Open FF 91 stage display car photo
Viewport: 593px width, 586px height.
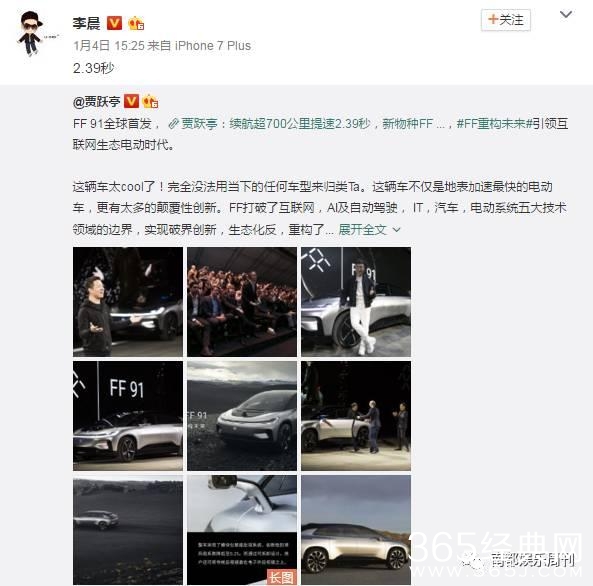click(x=128, y=416)
